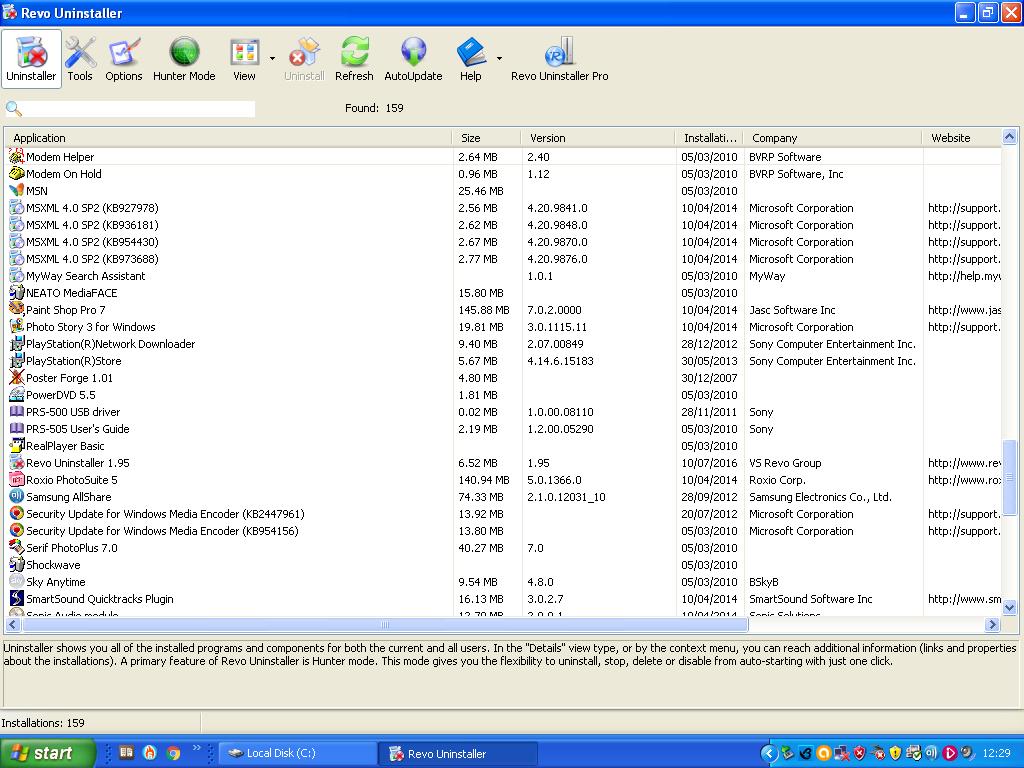Click the View toolbar icon
This screenshot has height=768, width=1024.
[244, 59]
